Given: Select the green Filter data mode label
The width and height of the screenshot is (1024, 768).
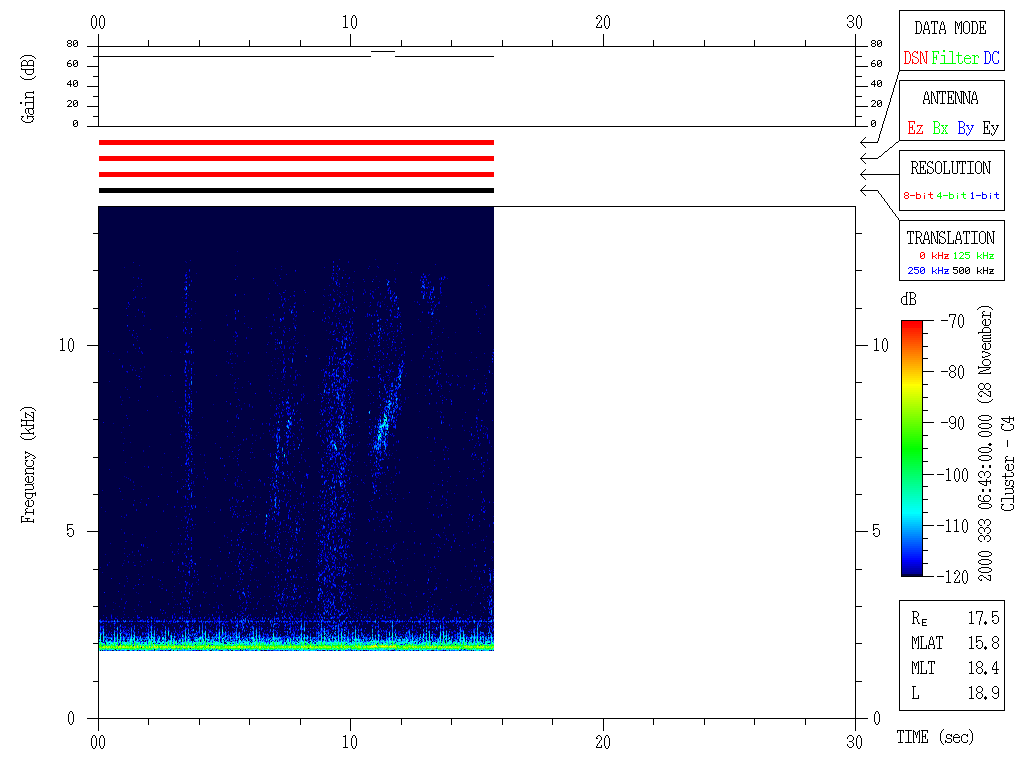Looking at the screenshot, I should point(955,59).
